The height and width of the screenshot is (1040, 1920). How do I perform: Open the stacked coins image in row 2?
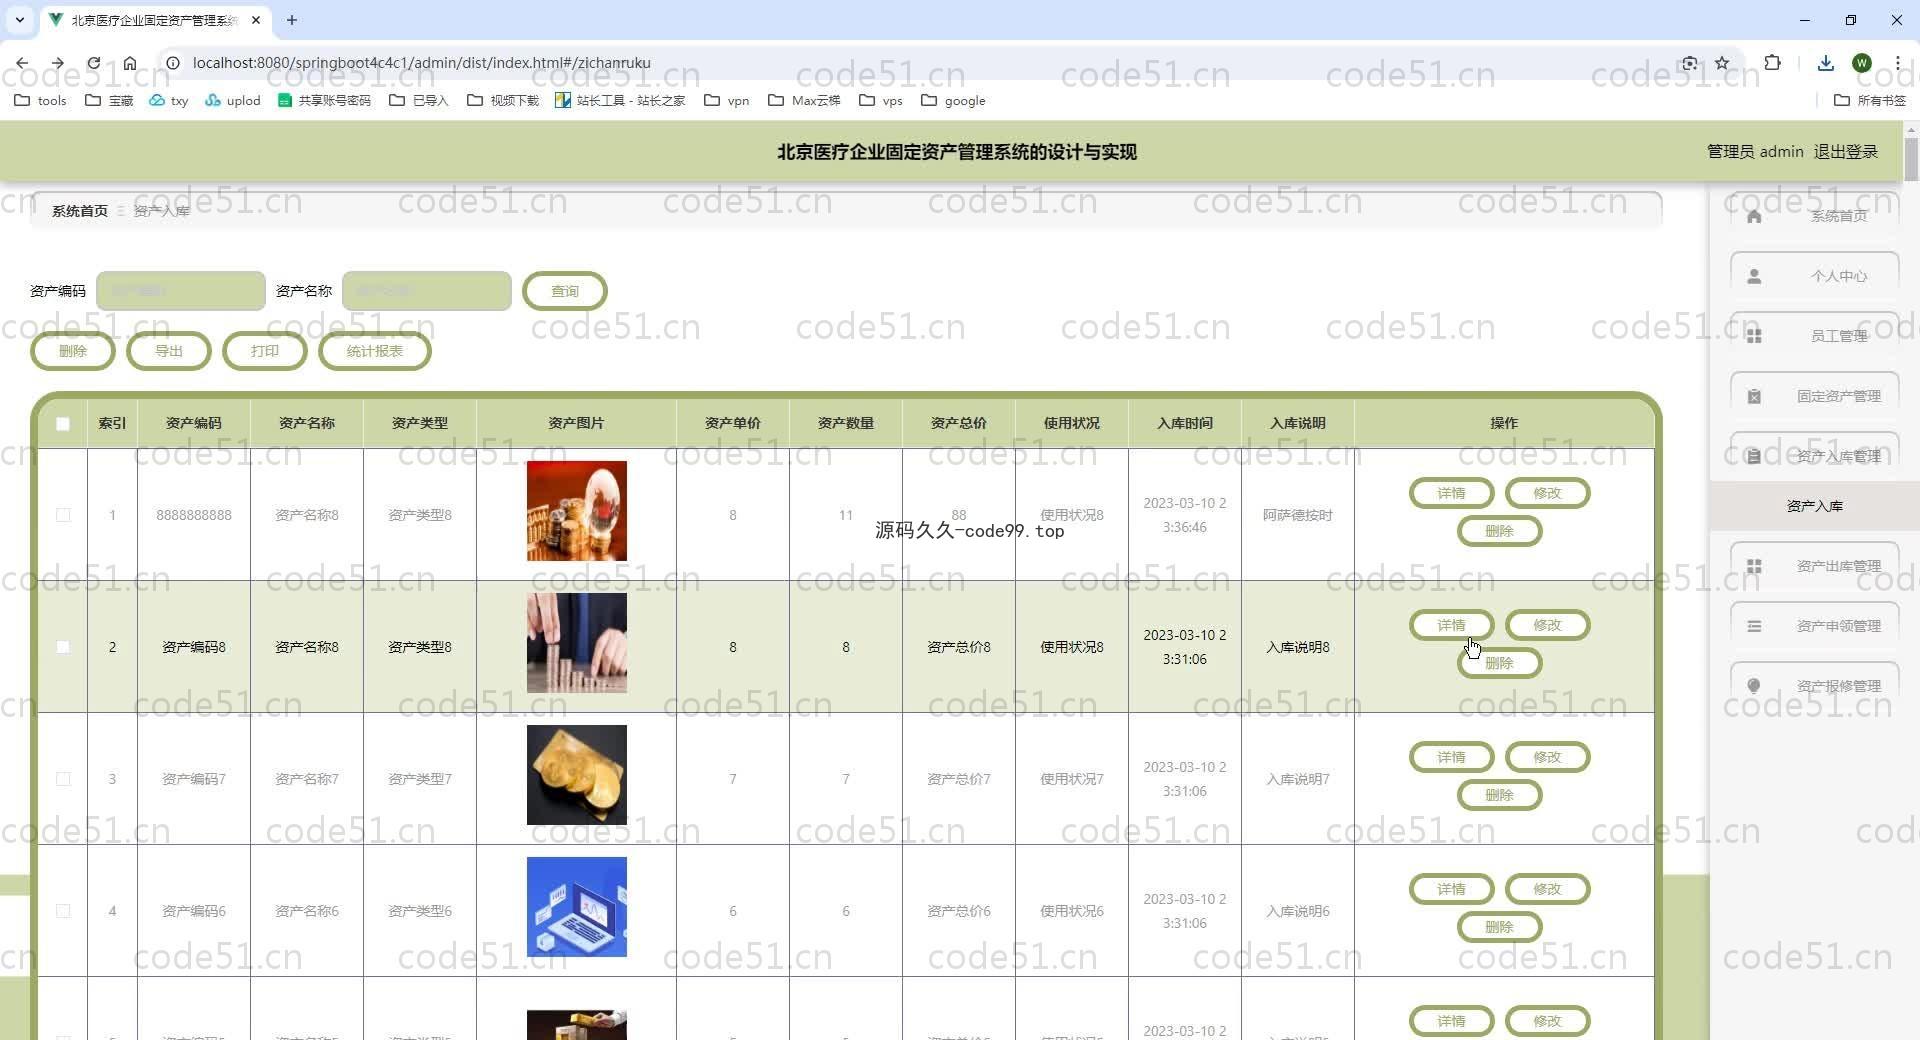577,643
